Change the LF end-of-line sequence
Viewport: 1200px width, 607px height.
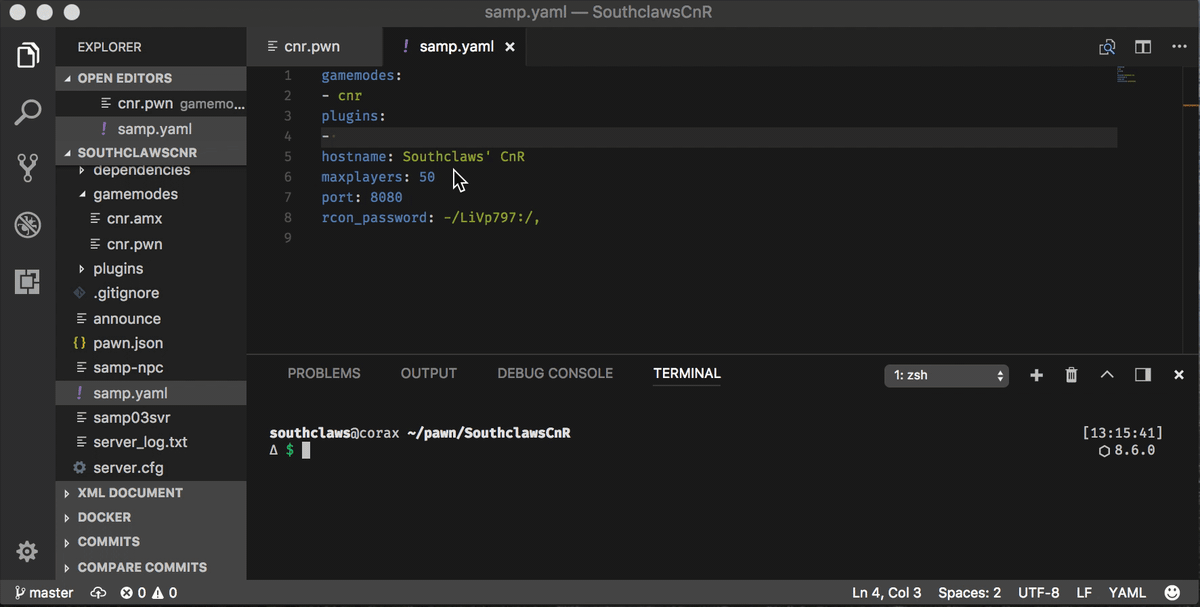point(1084,593)
